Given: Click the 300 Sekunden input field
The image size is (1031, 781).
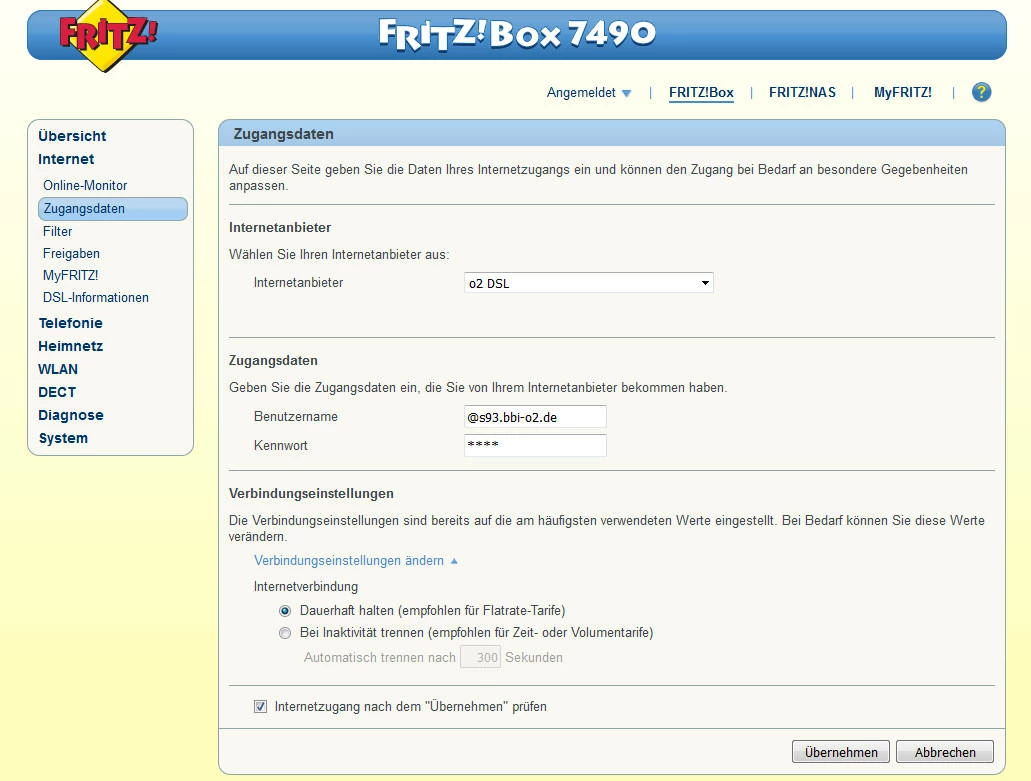Looking at the screenshot, I should coord(481,657).
